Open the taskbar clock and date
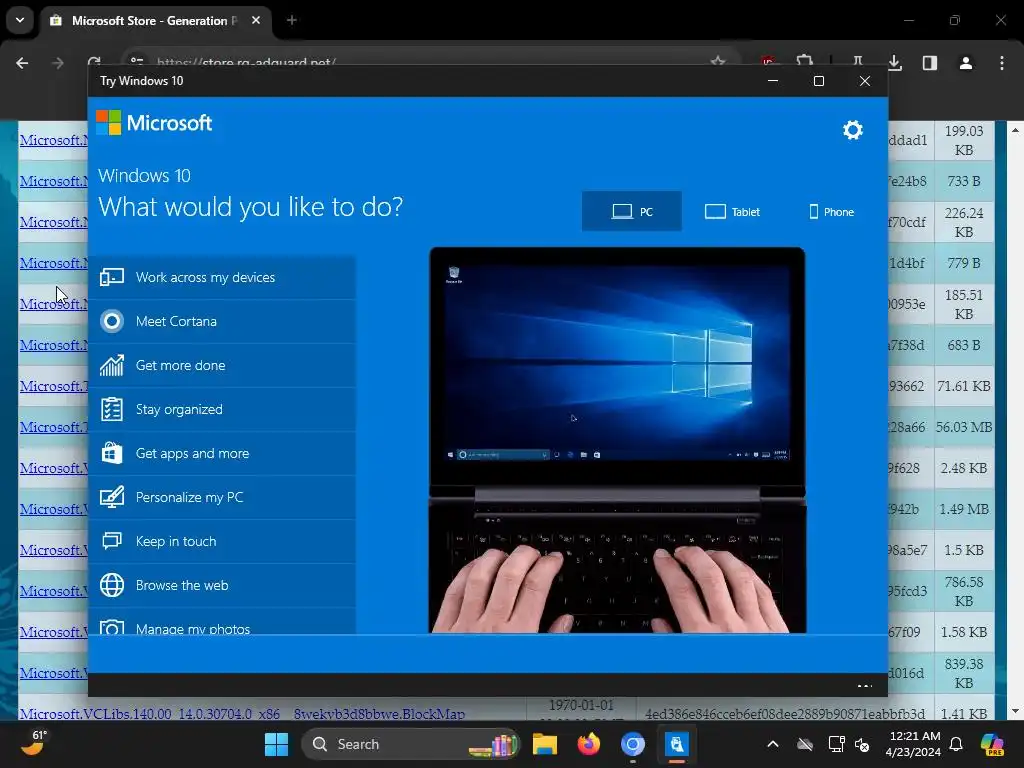Viewport: 1024px width, 768px height. [x=914, y=744]
